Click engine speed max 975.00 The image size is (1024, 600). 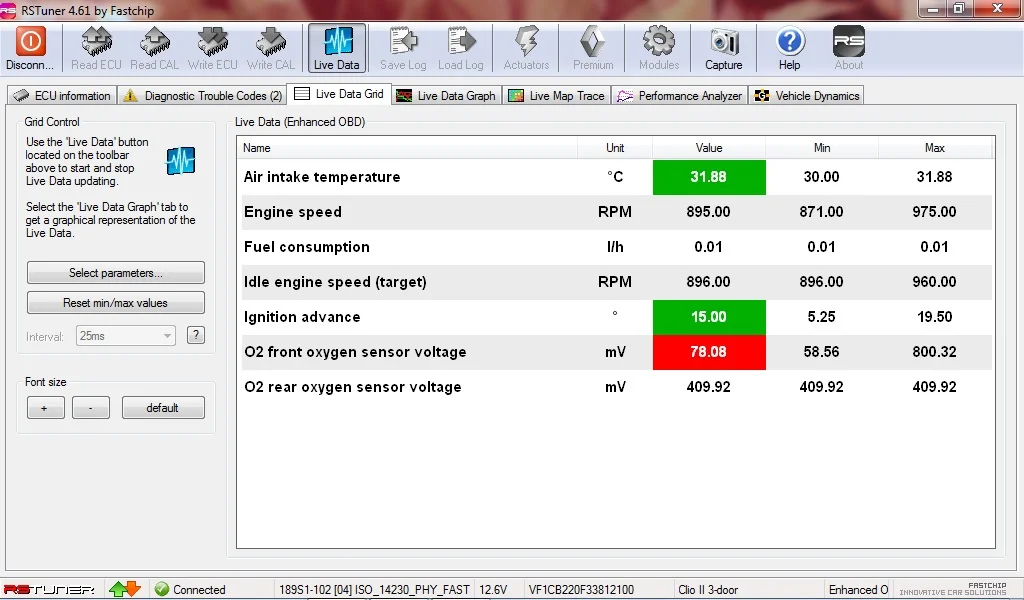[x=935, y=212]
